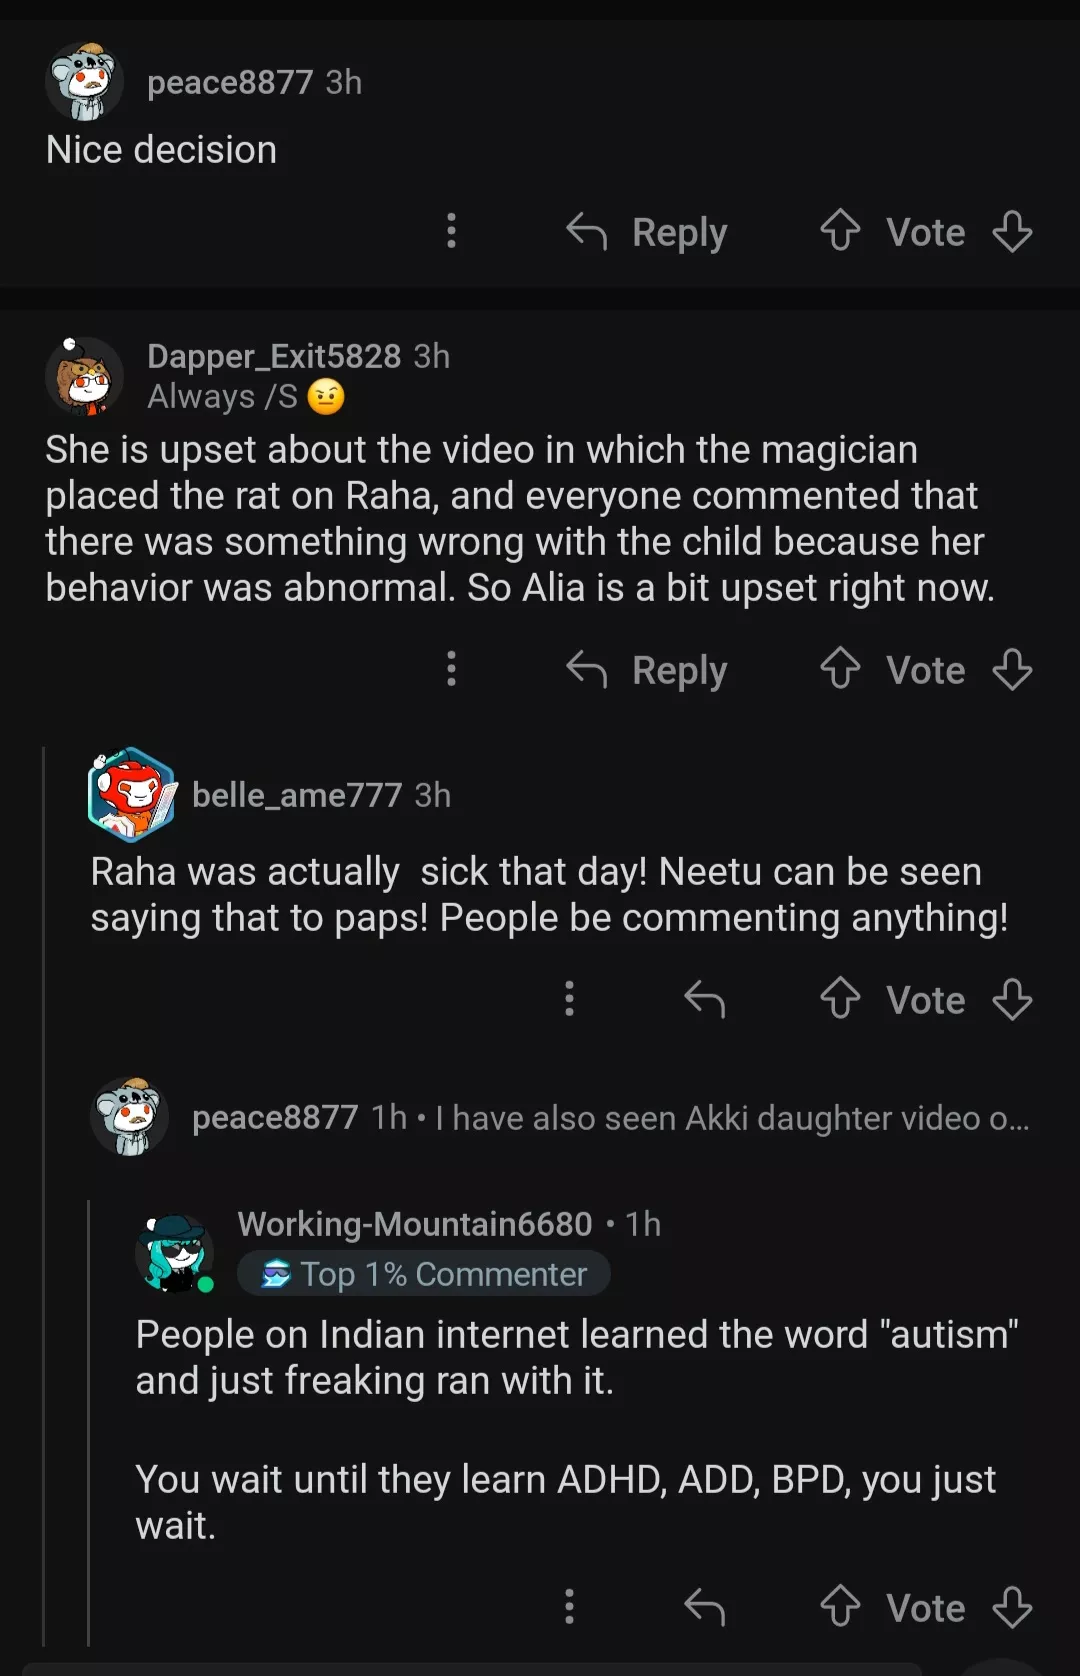Open options menu on "Nice decision" comment
1080x1676 pixels.
click(452, 231)
